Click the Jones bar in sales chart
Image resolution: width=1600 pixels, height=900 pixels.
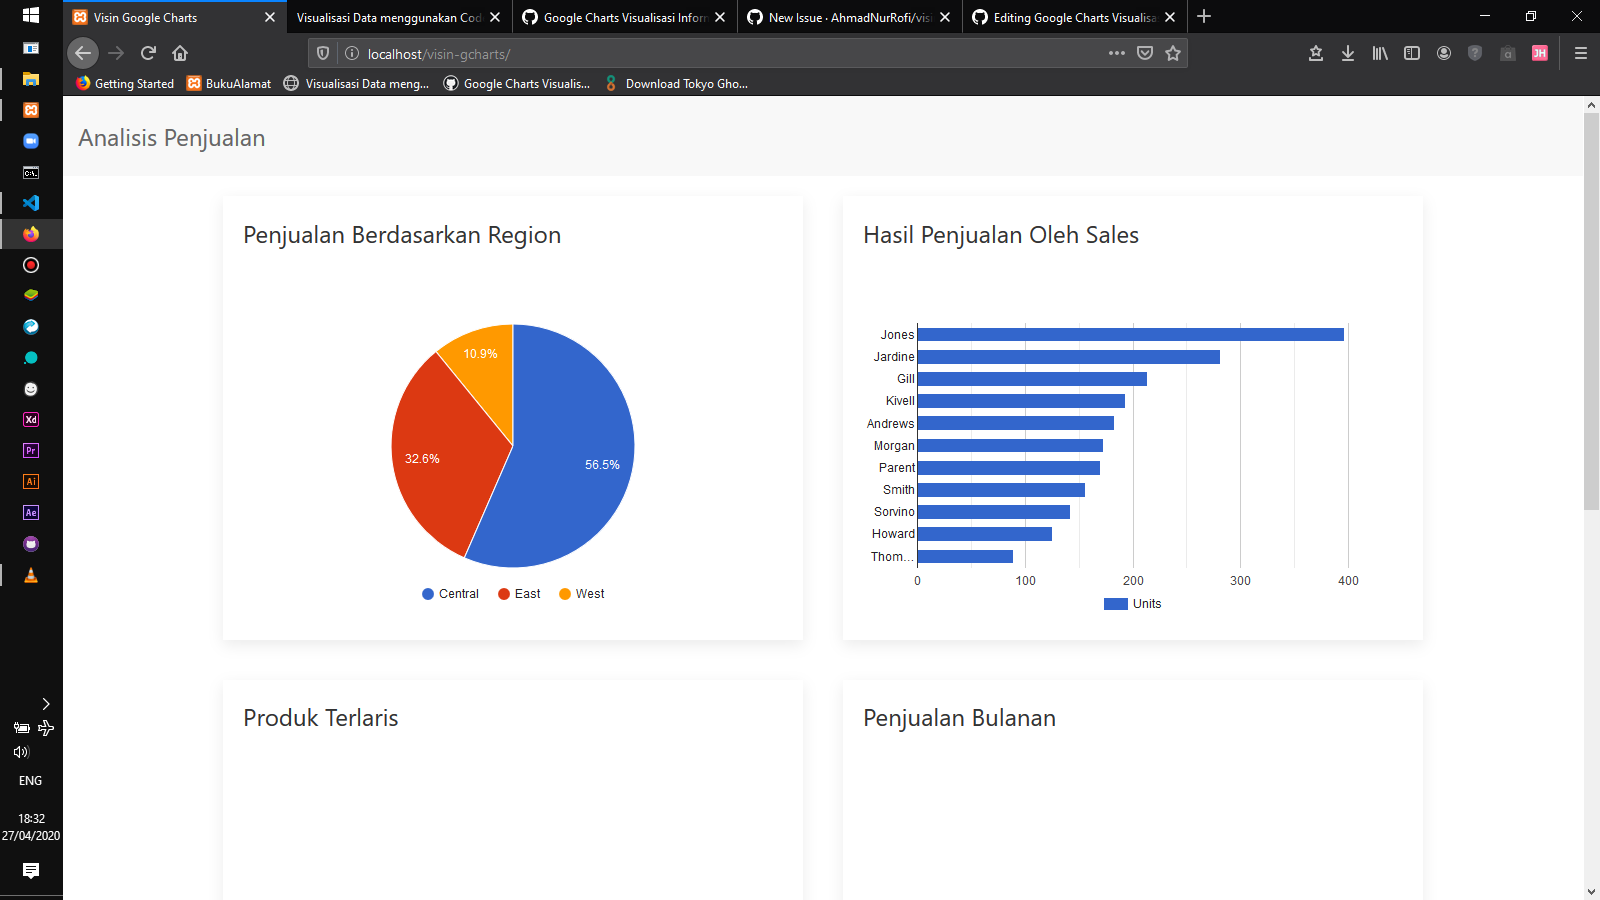tap(1130, 334)
